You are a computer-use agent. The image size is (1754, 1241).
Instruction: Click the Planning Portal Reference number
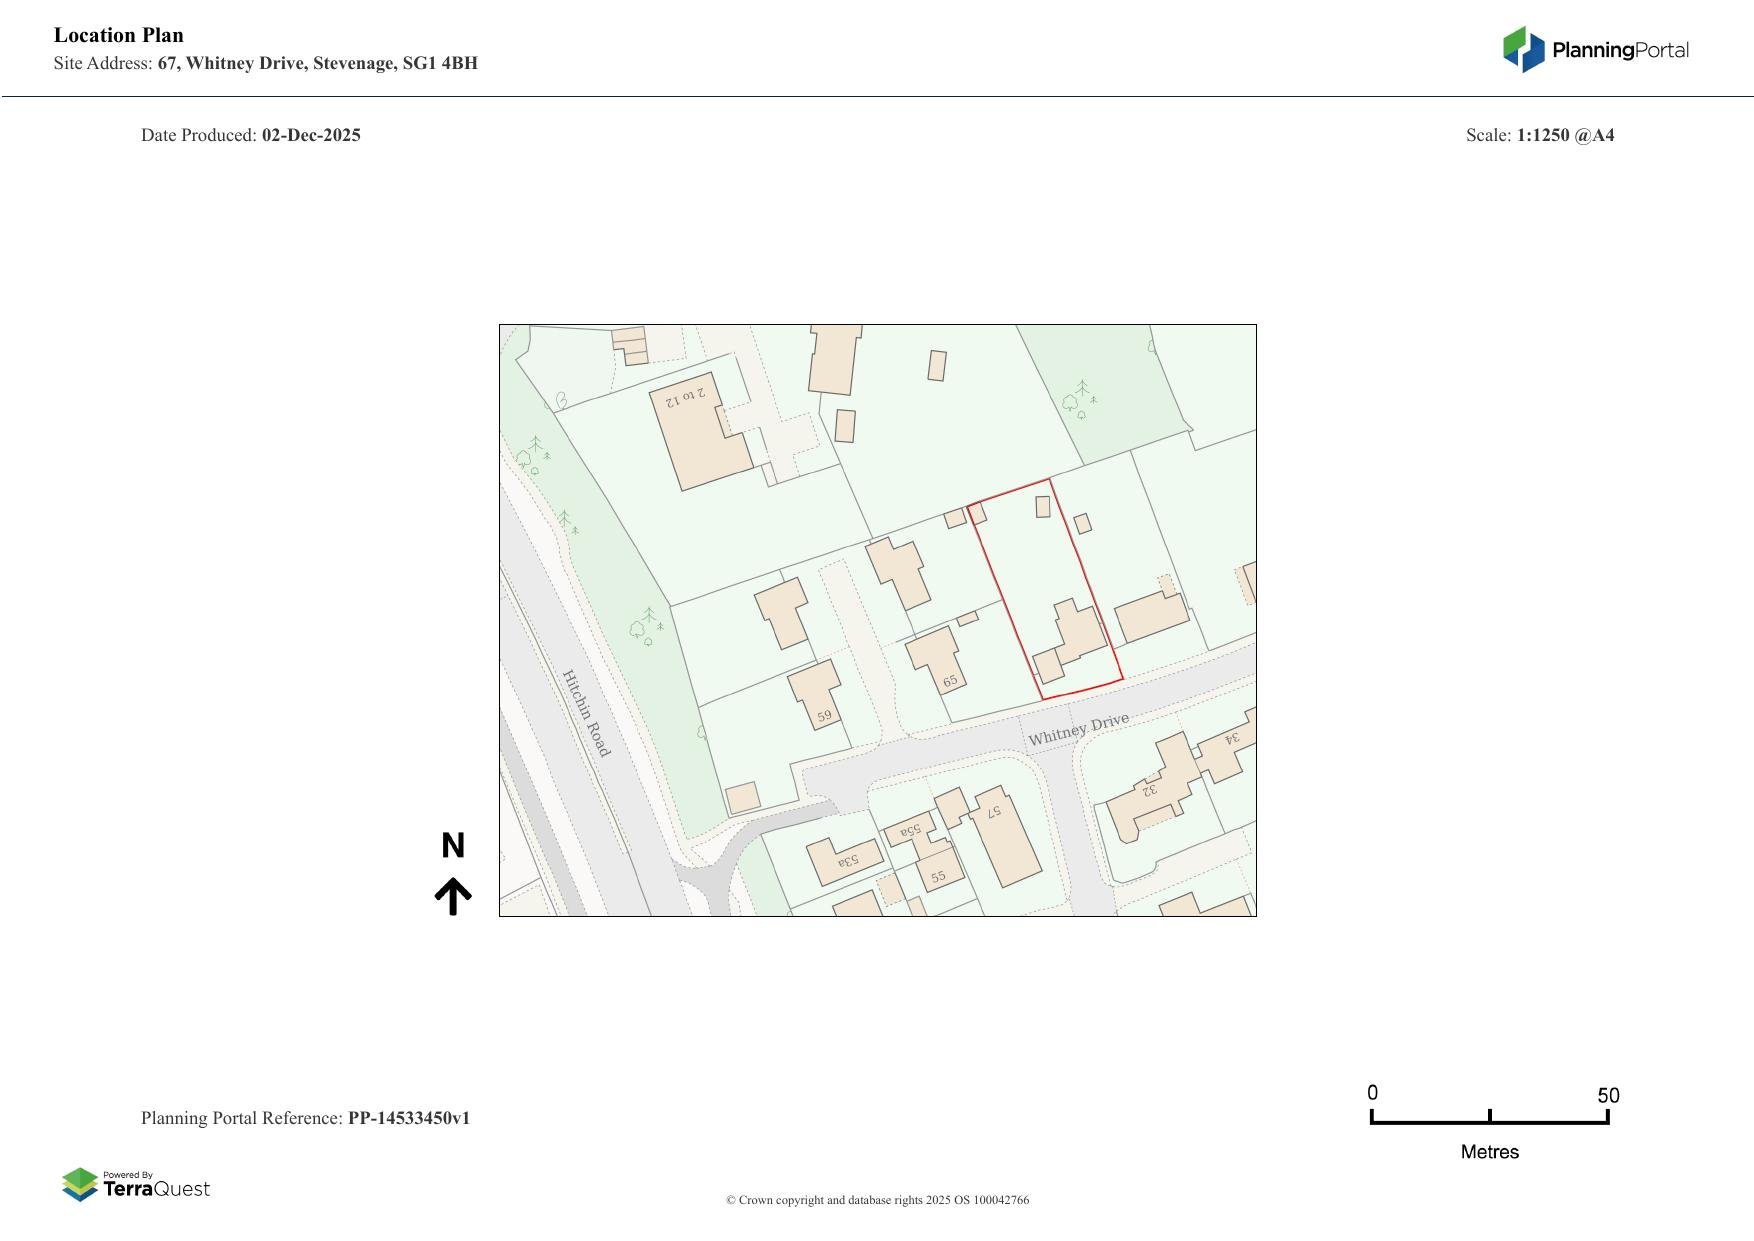(x=408, y=1118)
